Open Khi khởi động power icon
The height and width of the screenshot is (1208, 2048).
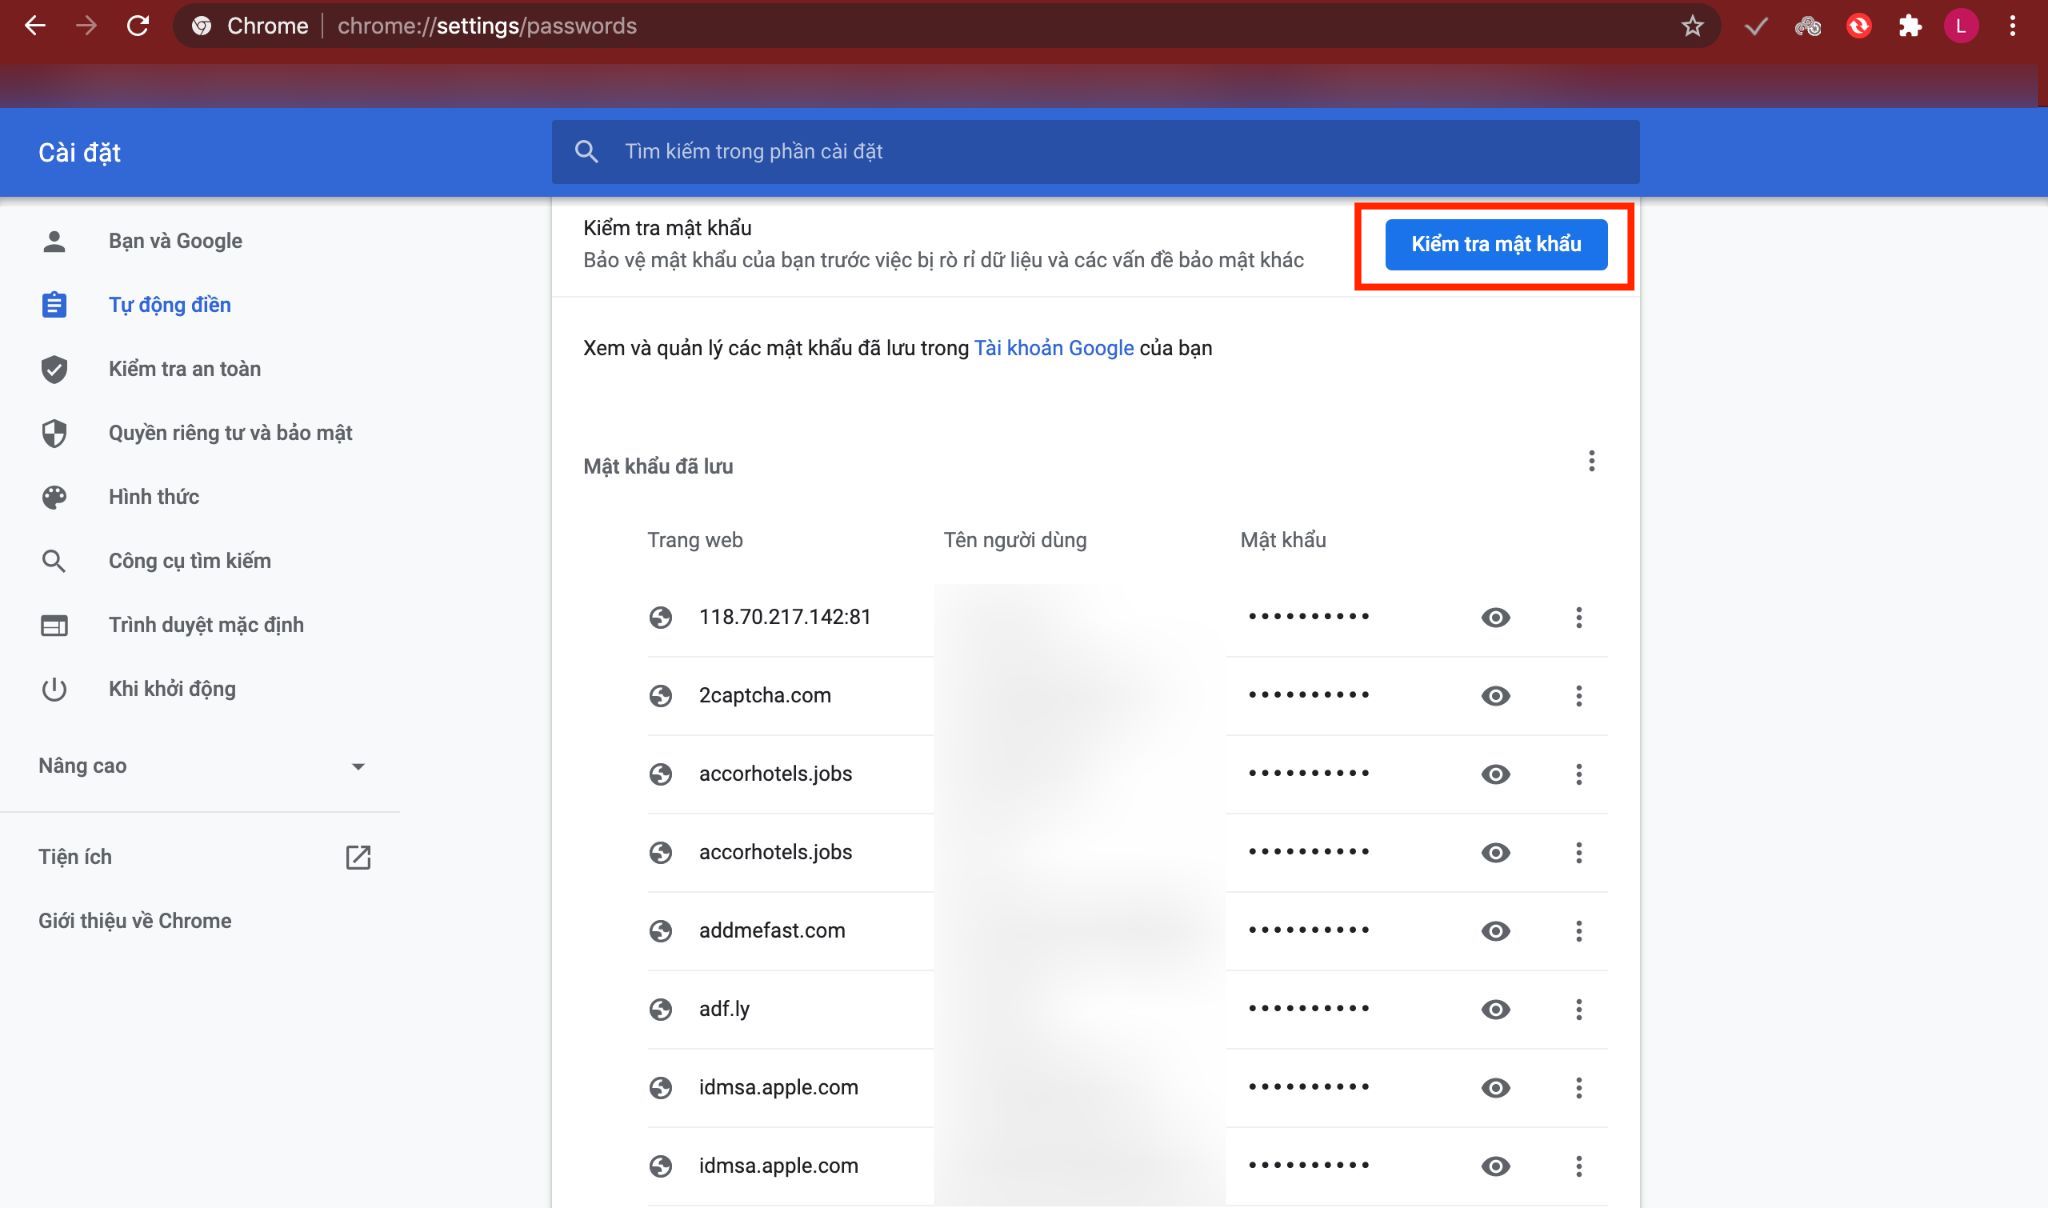coord(54,688)
